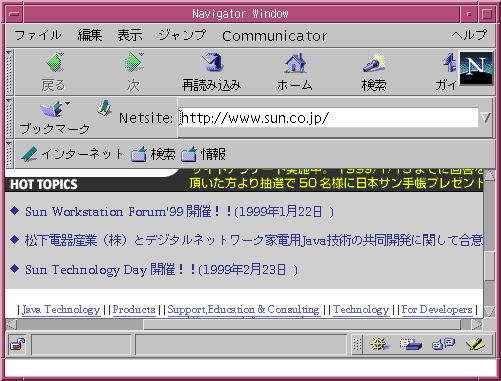The width and height of the screenshot is (501, 381).
Task: Open Mailbox icon in component bar
Action: click(410, 344)
